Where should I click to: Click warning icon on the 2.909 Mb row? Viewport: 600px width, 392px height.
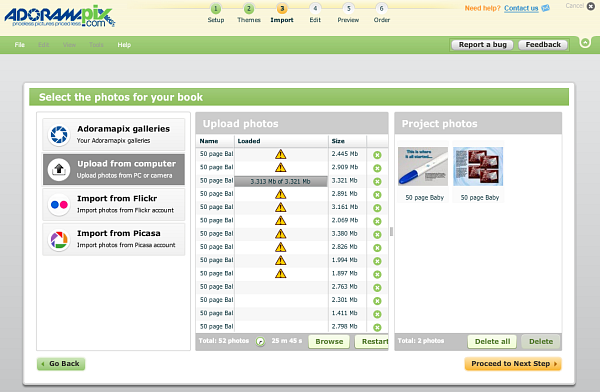tap(280, 167)
